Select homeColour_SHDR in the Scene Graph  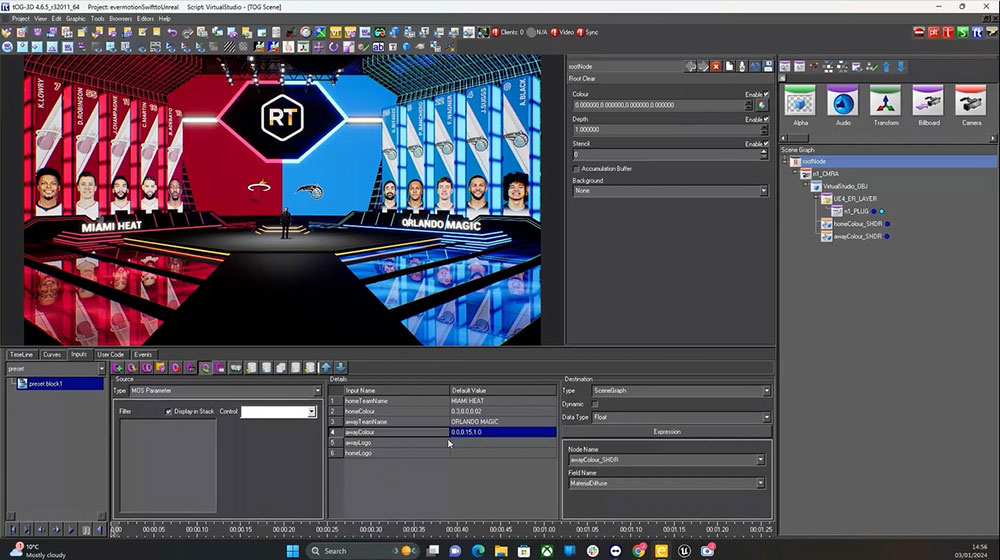click(x=857, y=224)
